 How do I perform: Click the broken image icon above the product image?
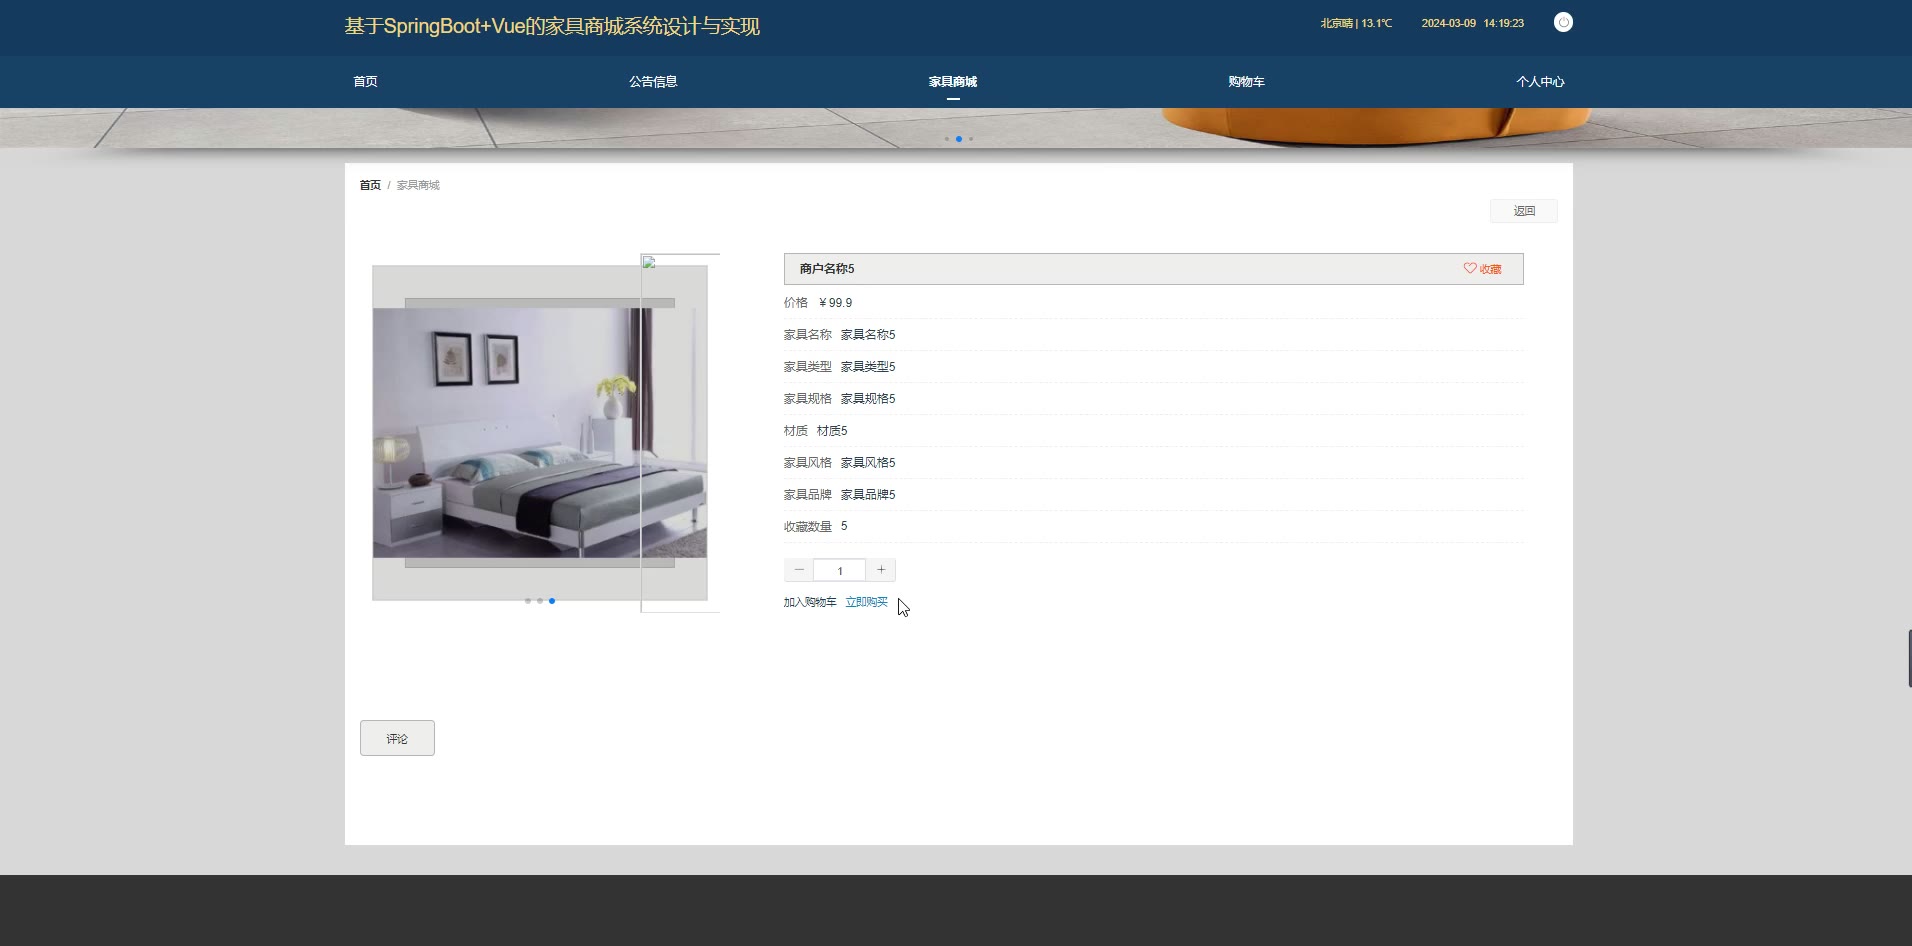[649, 262]
